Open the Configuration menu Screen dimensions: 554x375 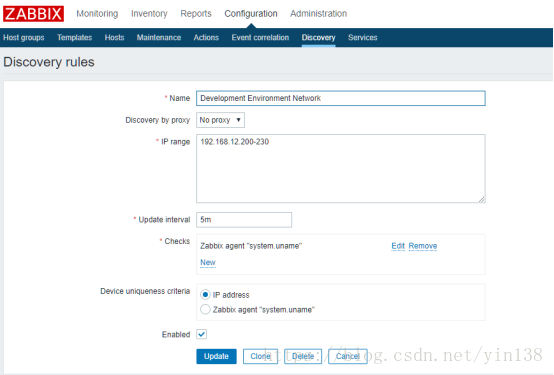[251, 14]
